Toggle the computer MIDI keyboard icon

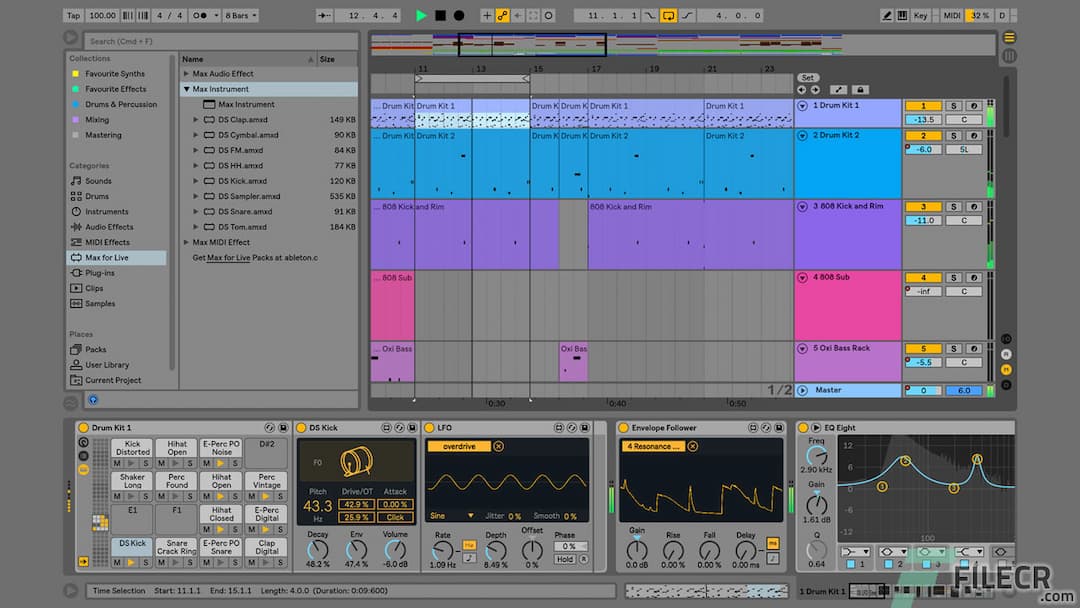(x=903, y=14)
